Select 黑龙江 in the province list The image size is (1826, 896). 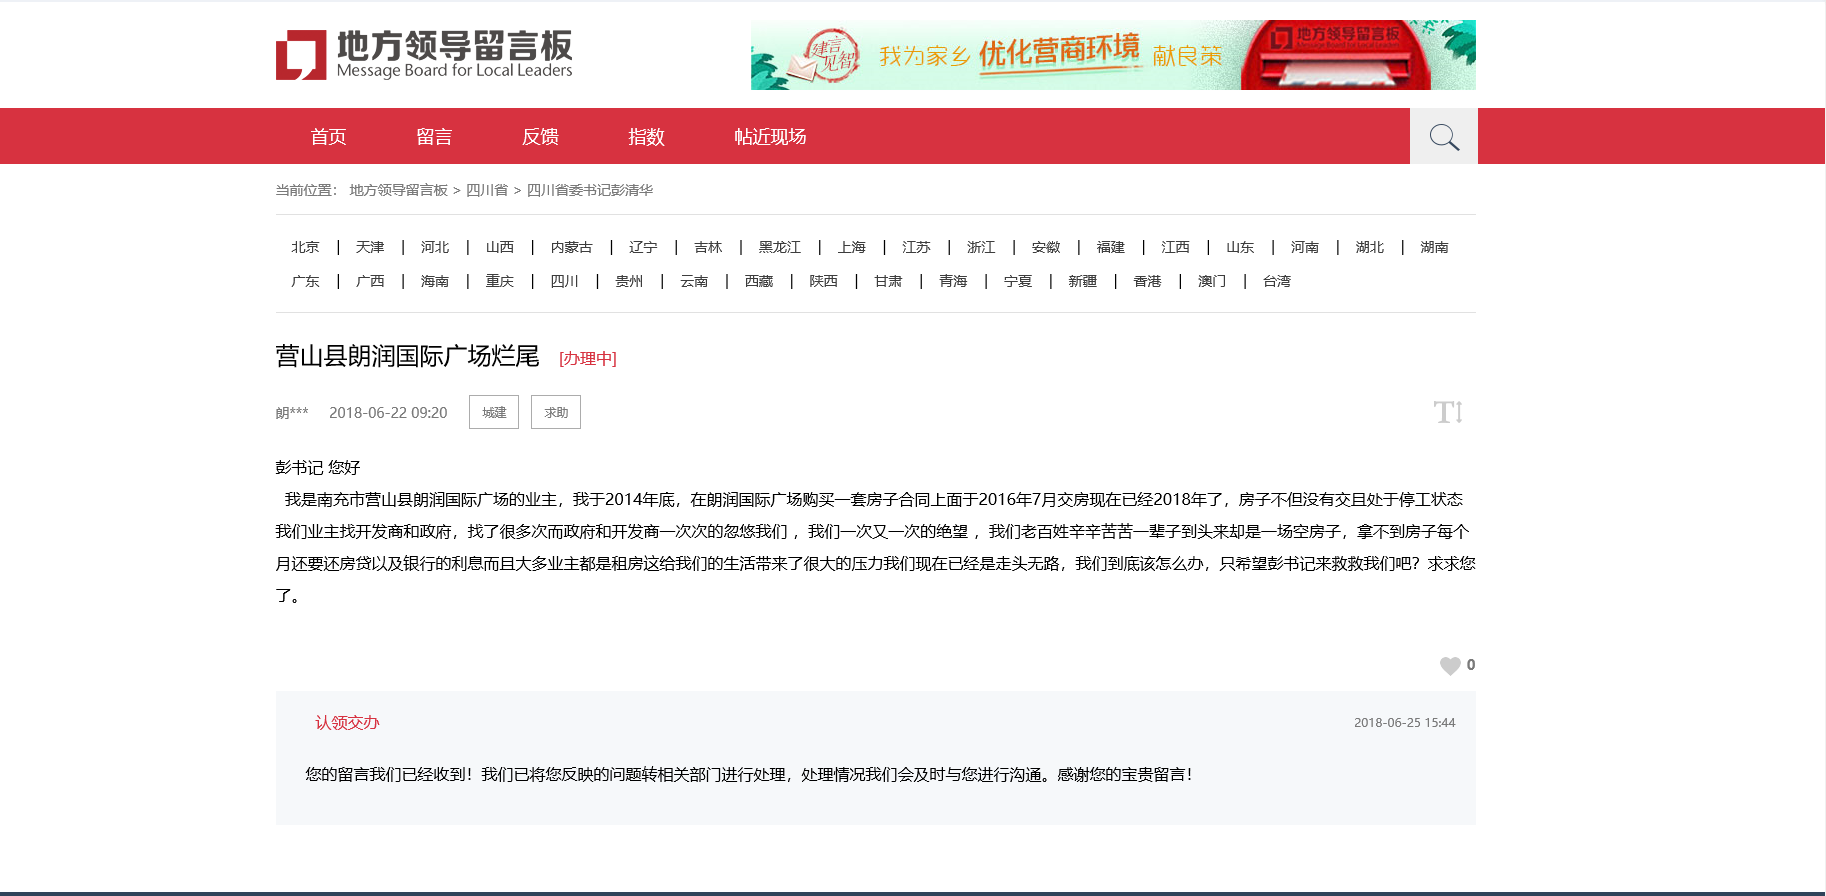[779, 247]
